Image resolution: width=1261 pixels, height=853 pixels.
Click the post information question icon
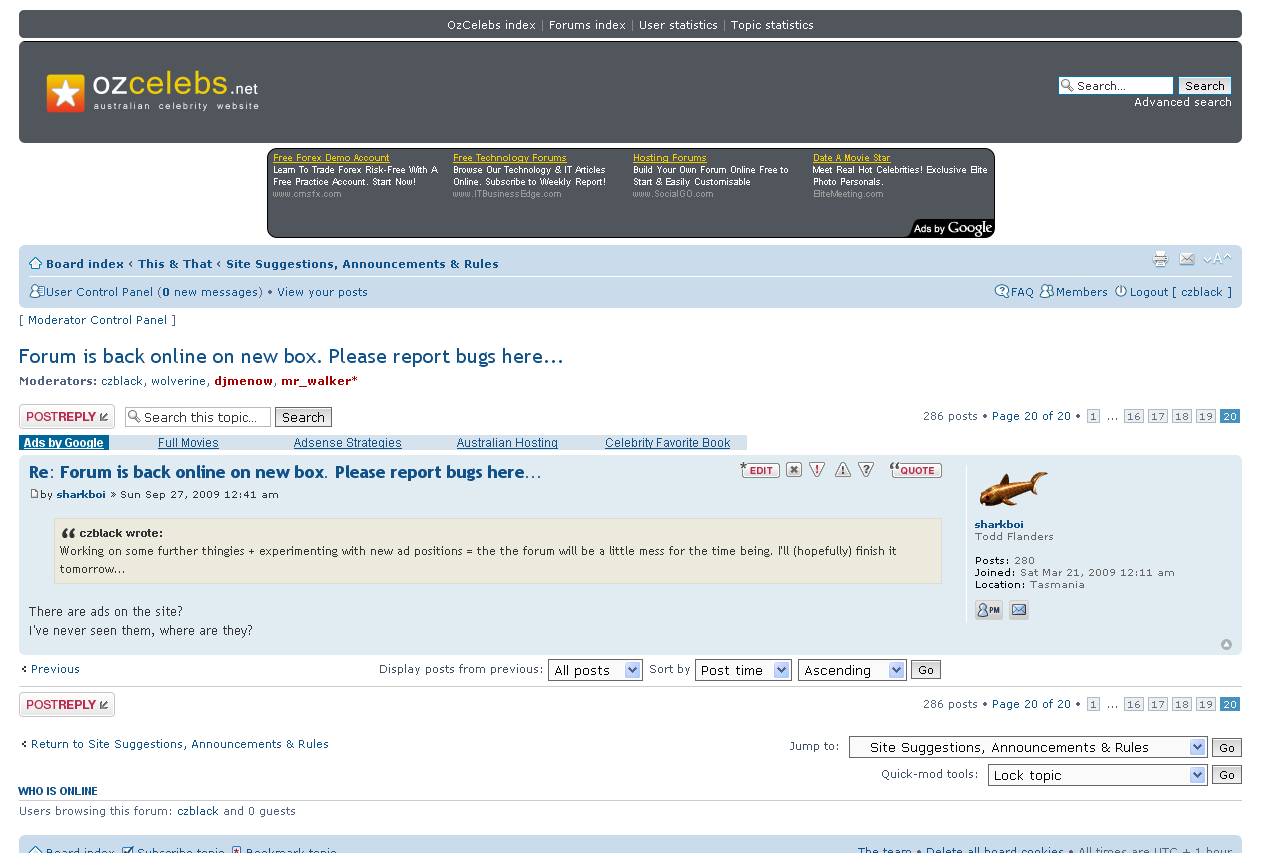[866, 470]
